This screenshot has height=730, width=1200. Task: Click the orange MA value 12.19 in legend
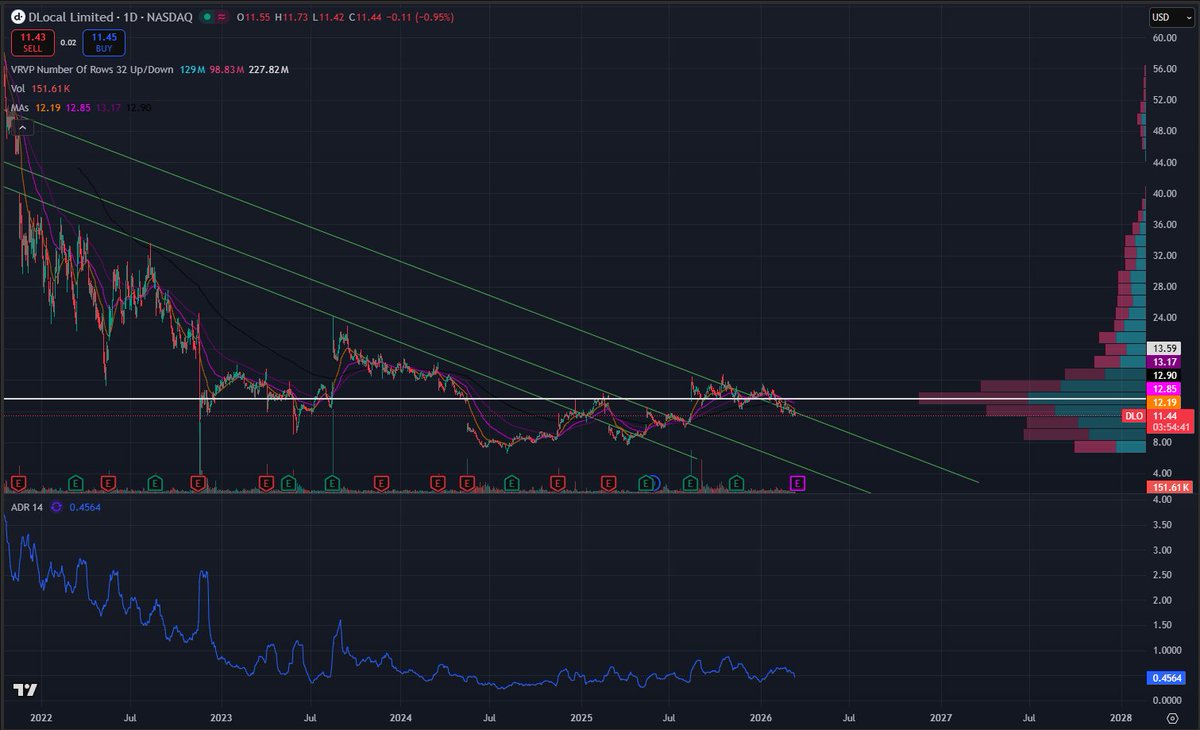(x=47, y=106)
